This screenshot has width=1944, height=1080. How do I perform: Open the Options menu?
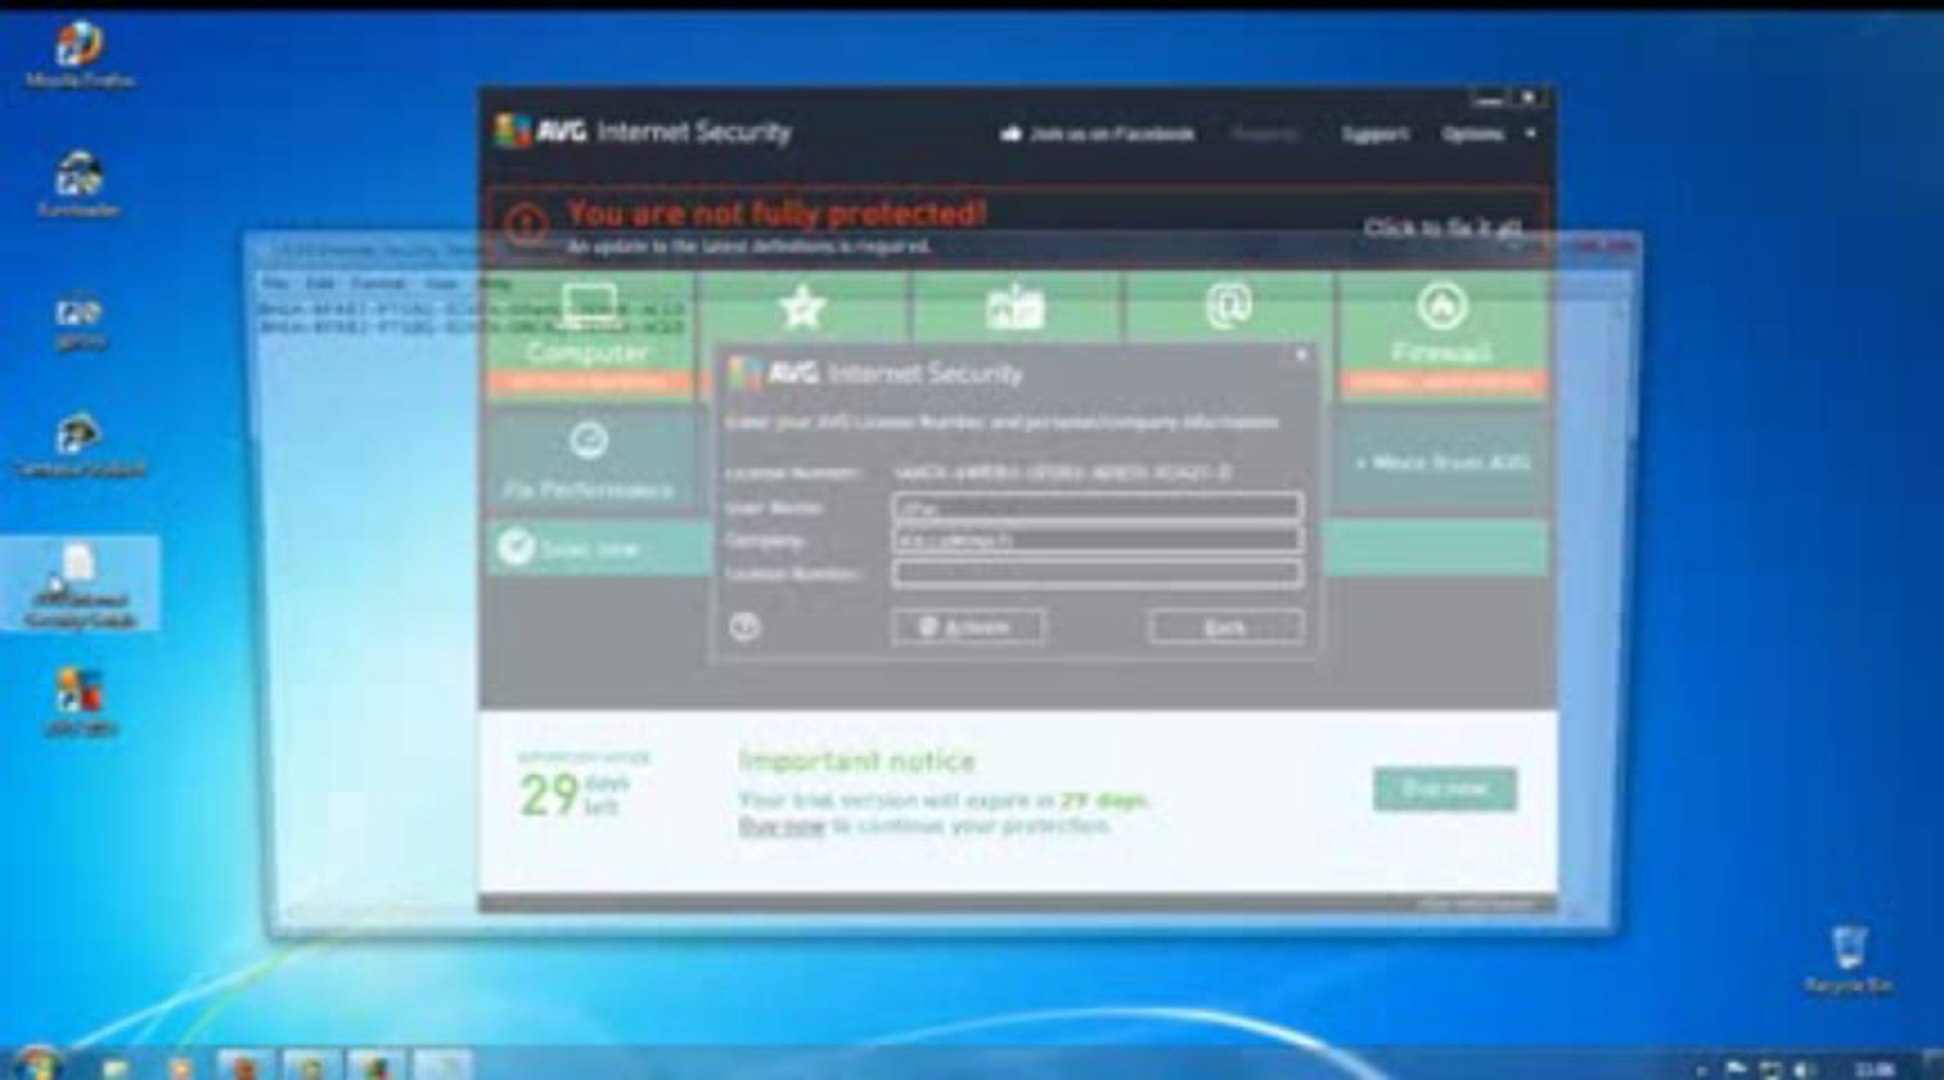[x=1473, y=134]
